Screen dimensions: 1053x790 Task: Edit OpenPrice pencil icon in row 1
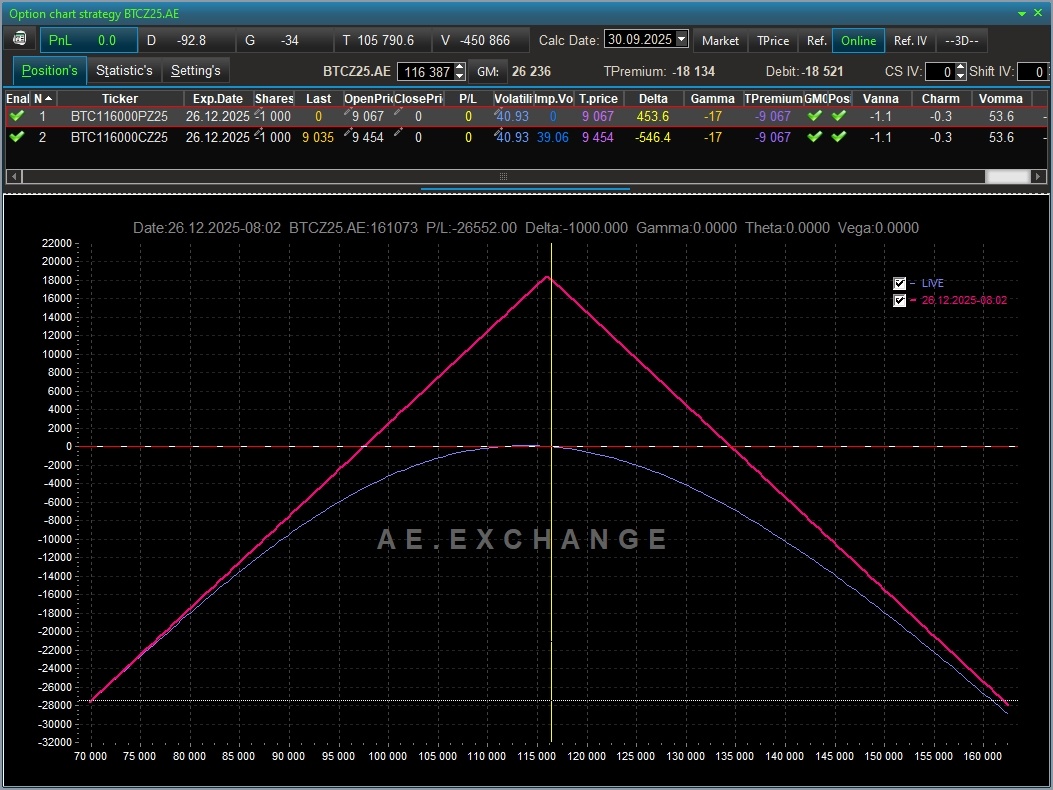point(348,113)
